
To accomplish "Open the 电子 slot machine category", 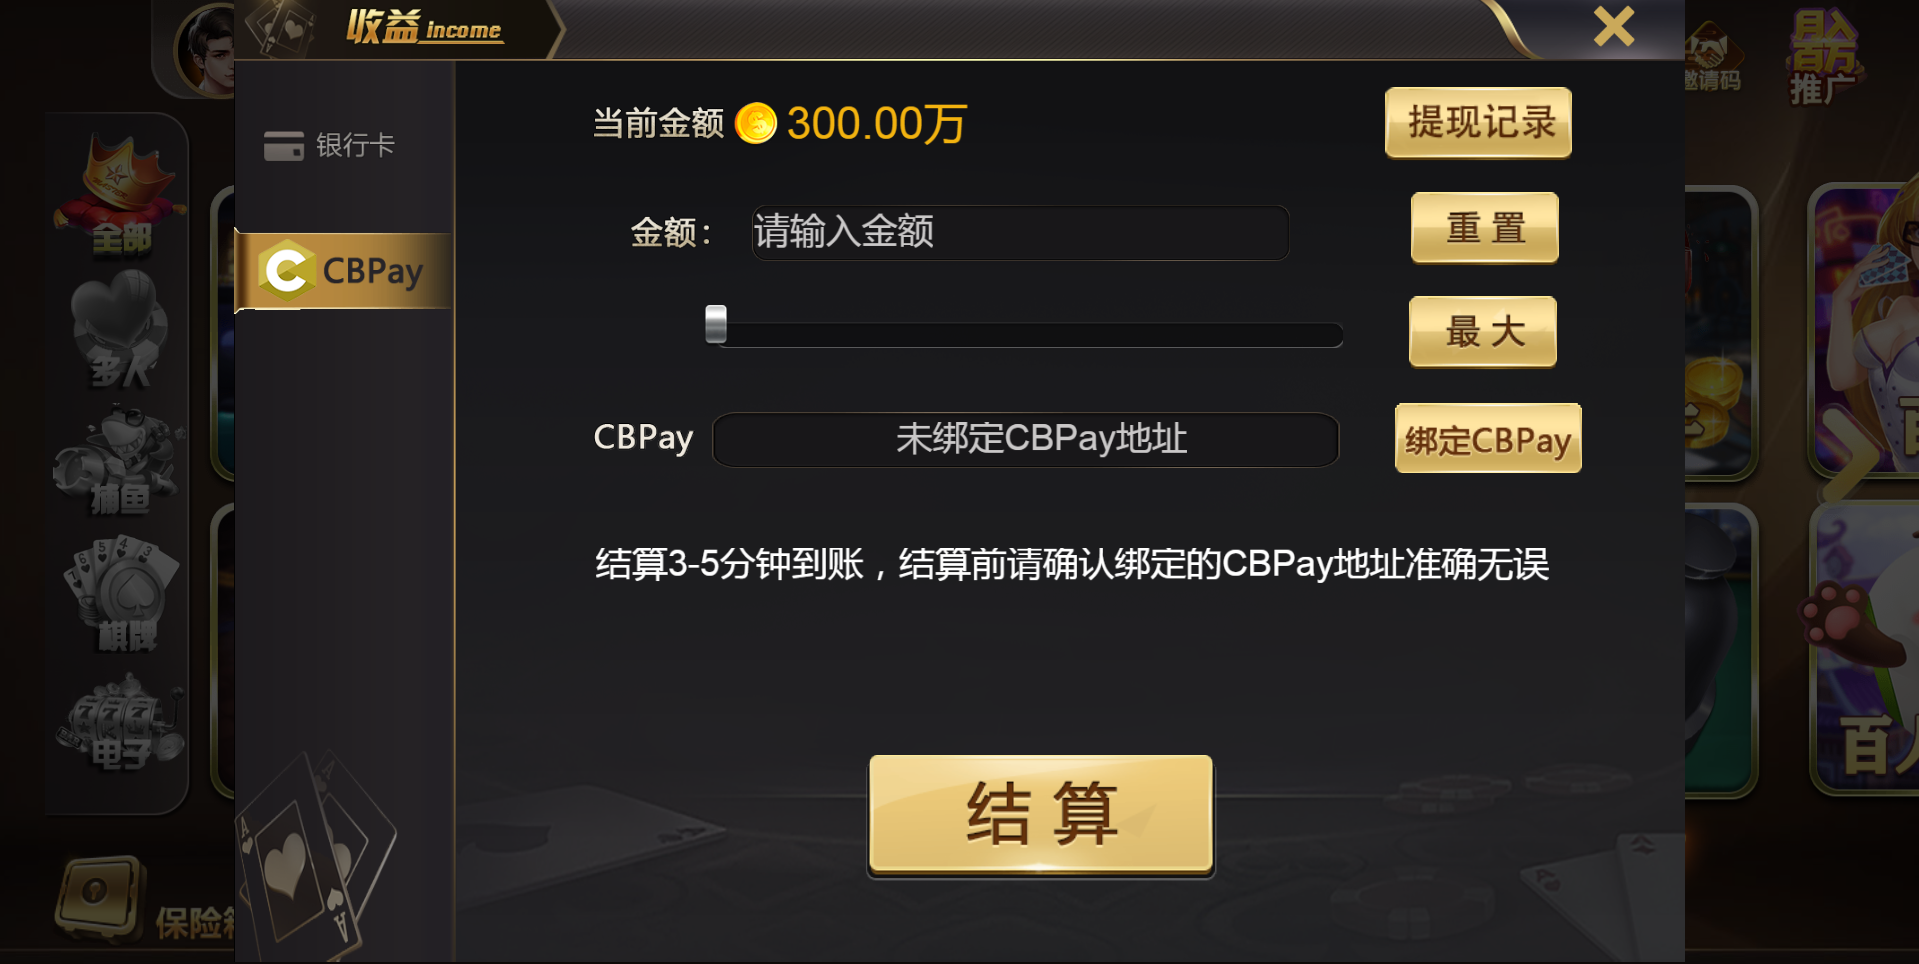I will pyautogui.click(x=121, y=722).
